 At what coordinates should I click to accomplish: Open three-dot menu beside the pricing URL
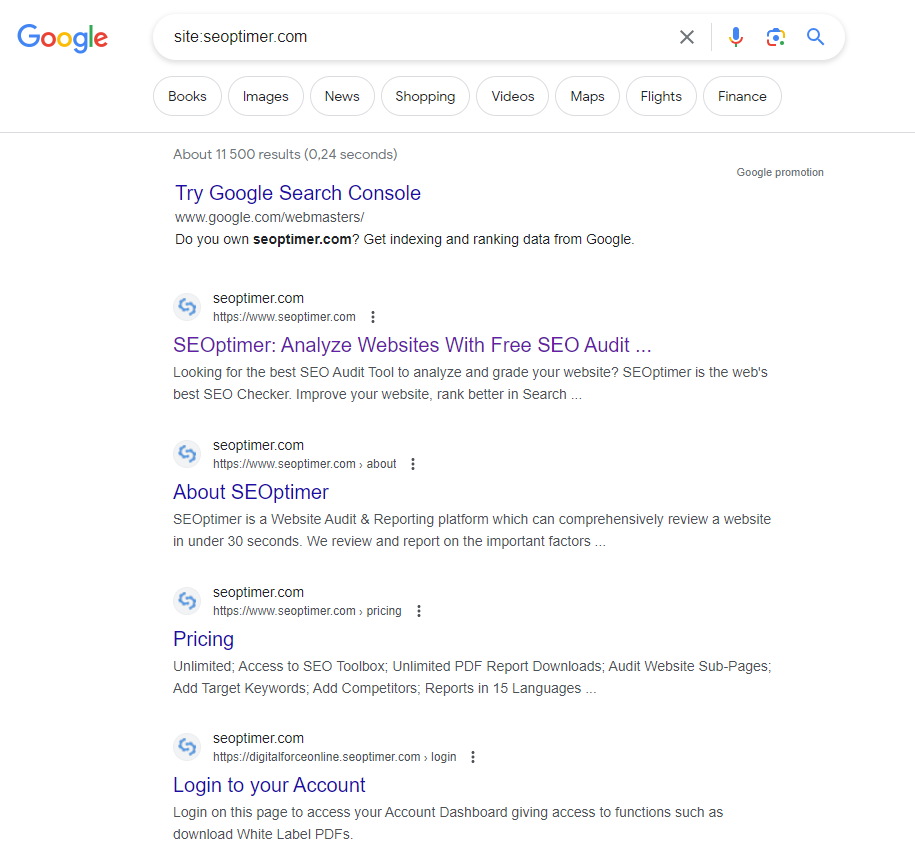click(419, 611)
